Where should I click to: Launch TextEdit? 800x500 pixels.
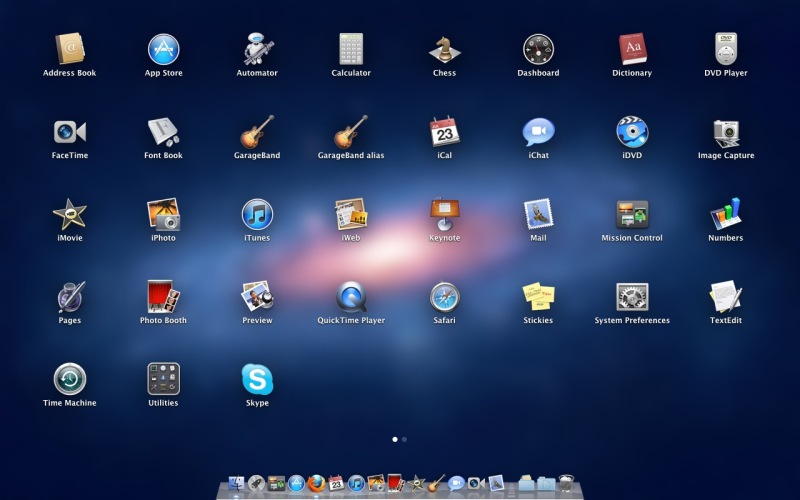(726, 297)
